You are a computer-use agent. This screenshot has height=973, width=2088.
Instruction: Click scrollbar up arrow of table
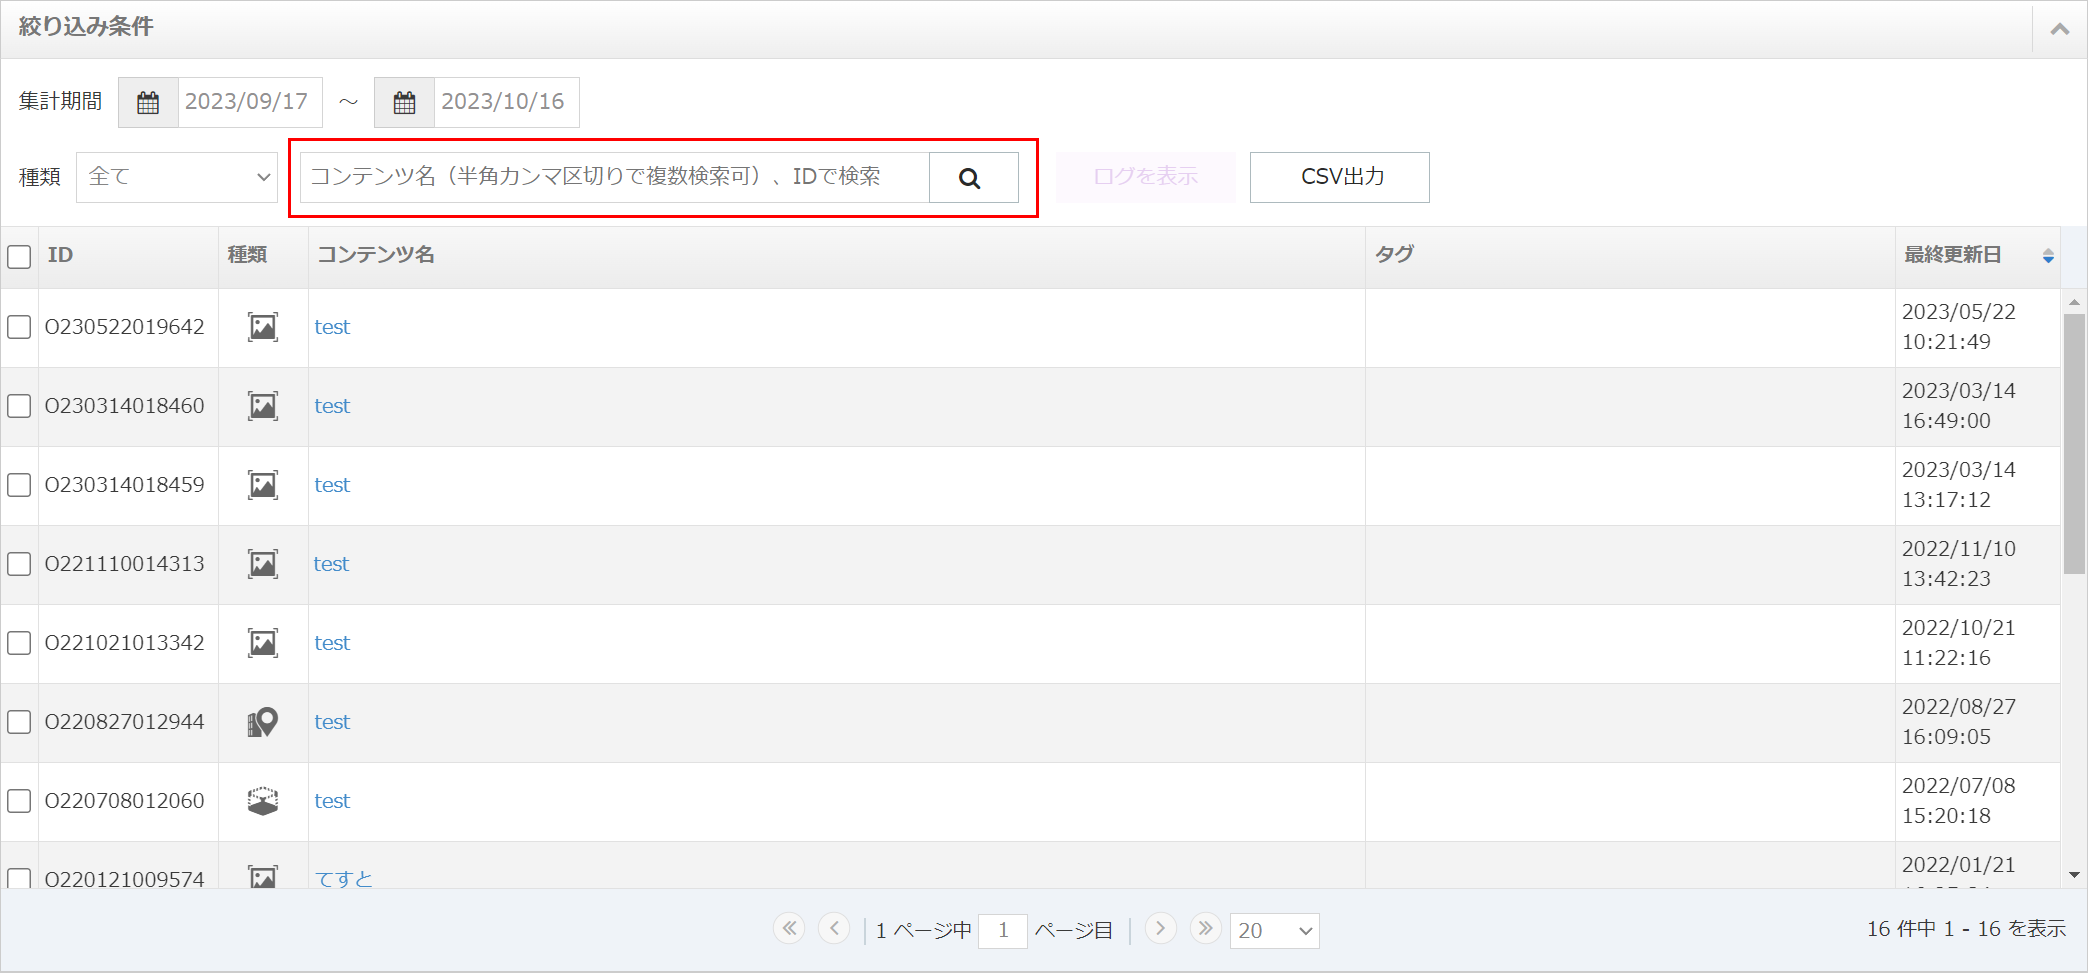(x=2074, y=301)
